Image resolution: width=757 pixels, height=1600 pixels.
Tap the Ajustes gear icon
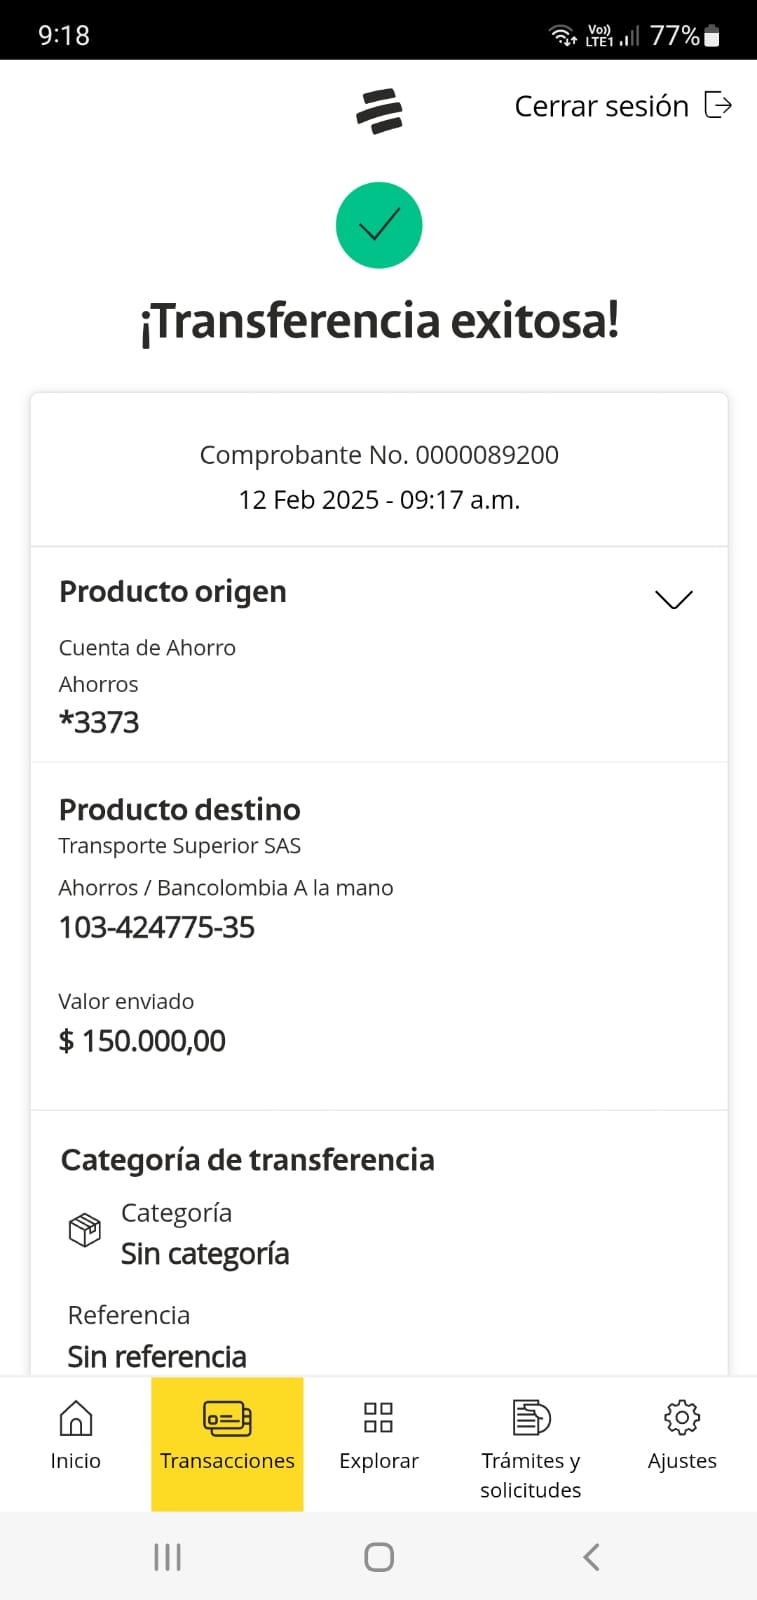tap(682, 1417)
